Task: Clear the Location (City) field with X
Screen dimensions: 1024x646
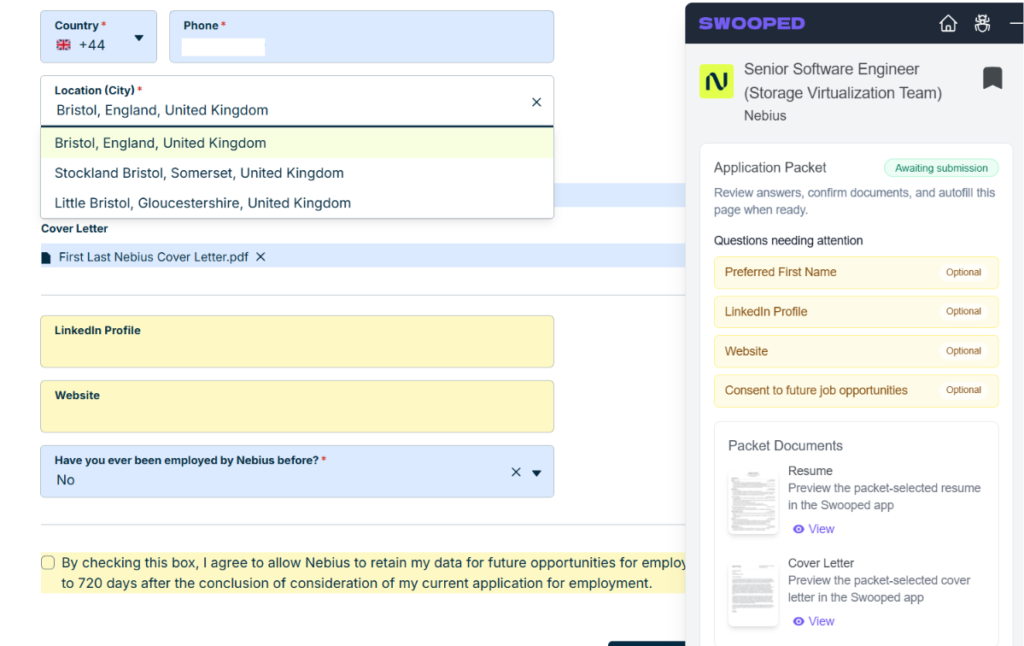Action: click(536, 102)
